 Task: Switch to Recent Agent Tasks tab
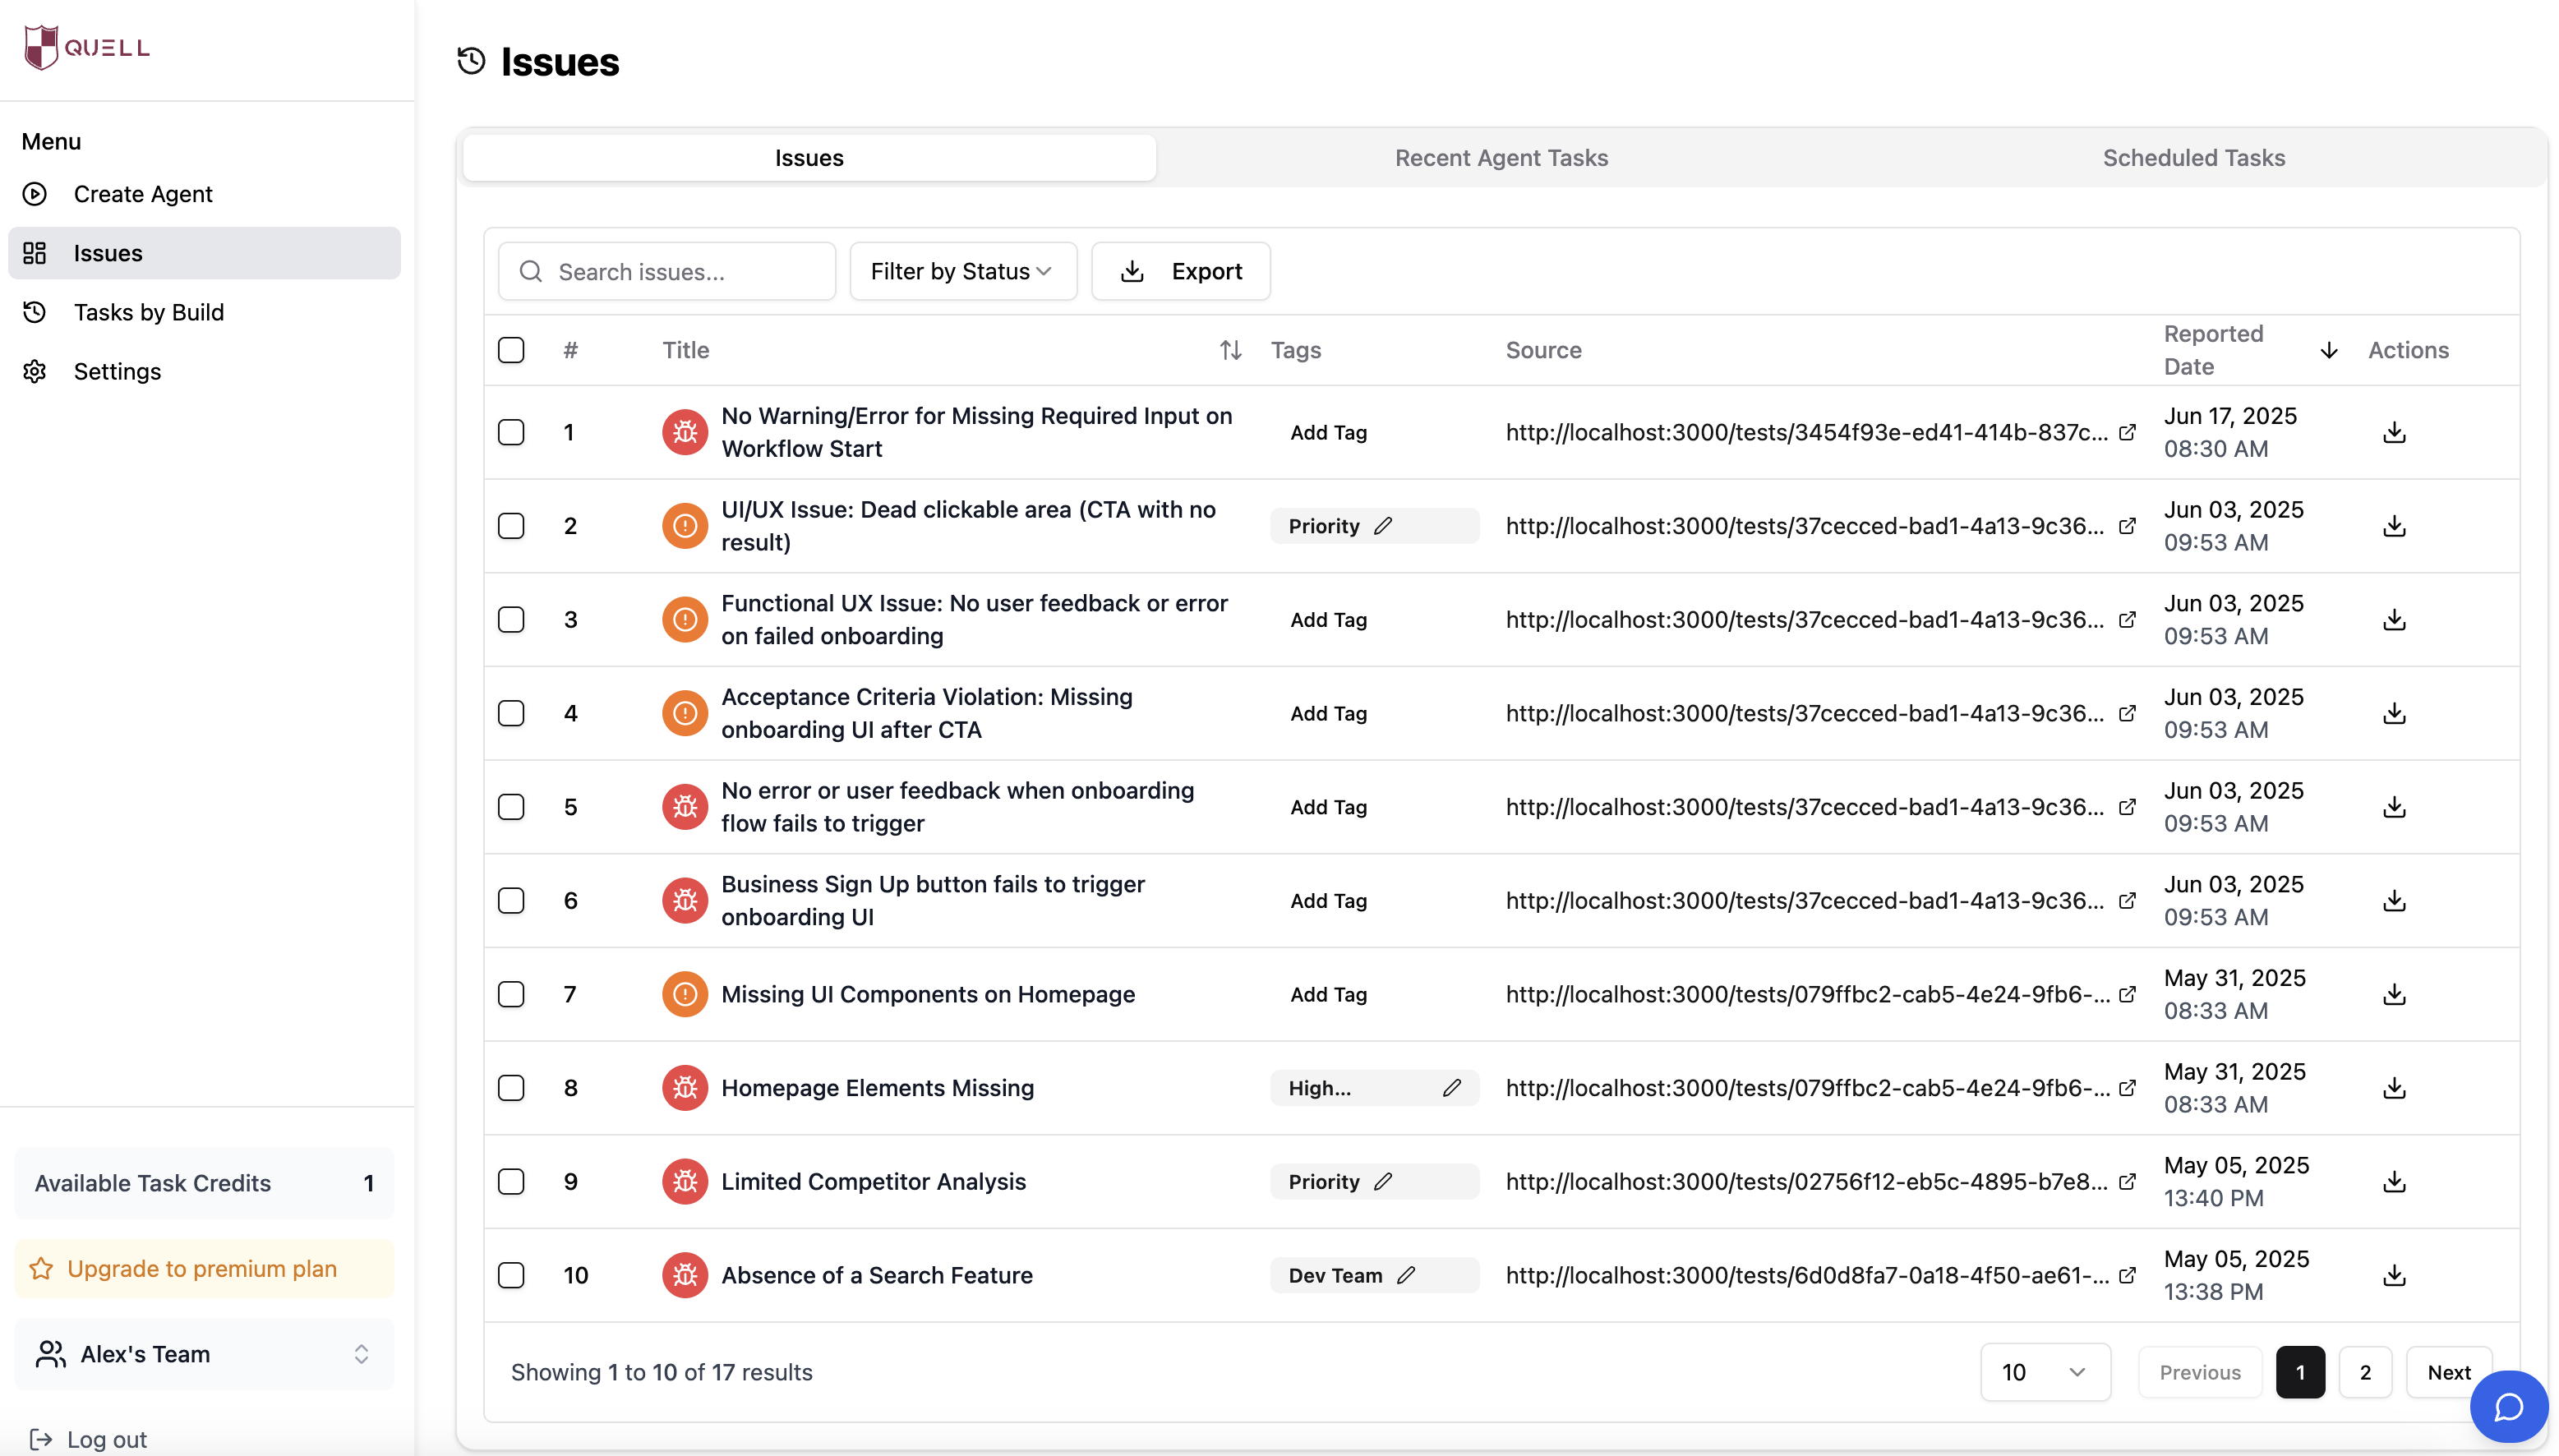click(1501, 158)
